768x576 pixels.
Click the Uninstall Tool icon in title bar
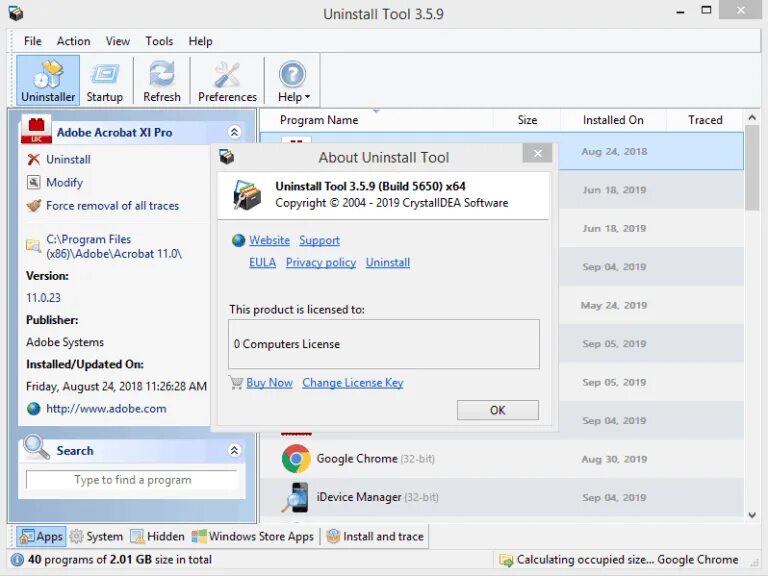tap(16, 13)
